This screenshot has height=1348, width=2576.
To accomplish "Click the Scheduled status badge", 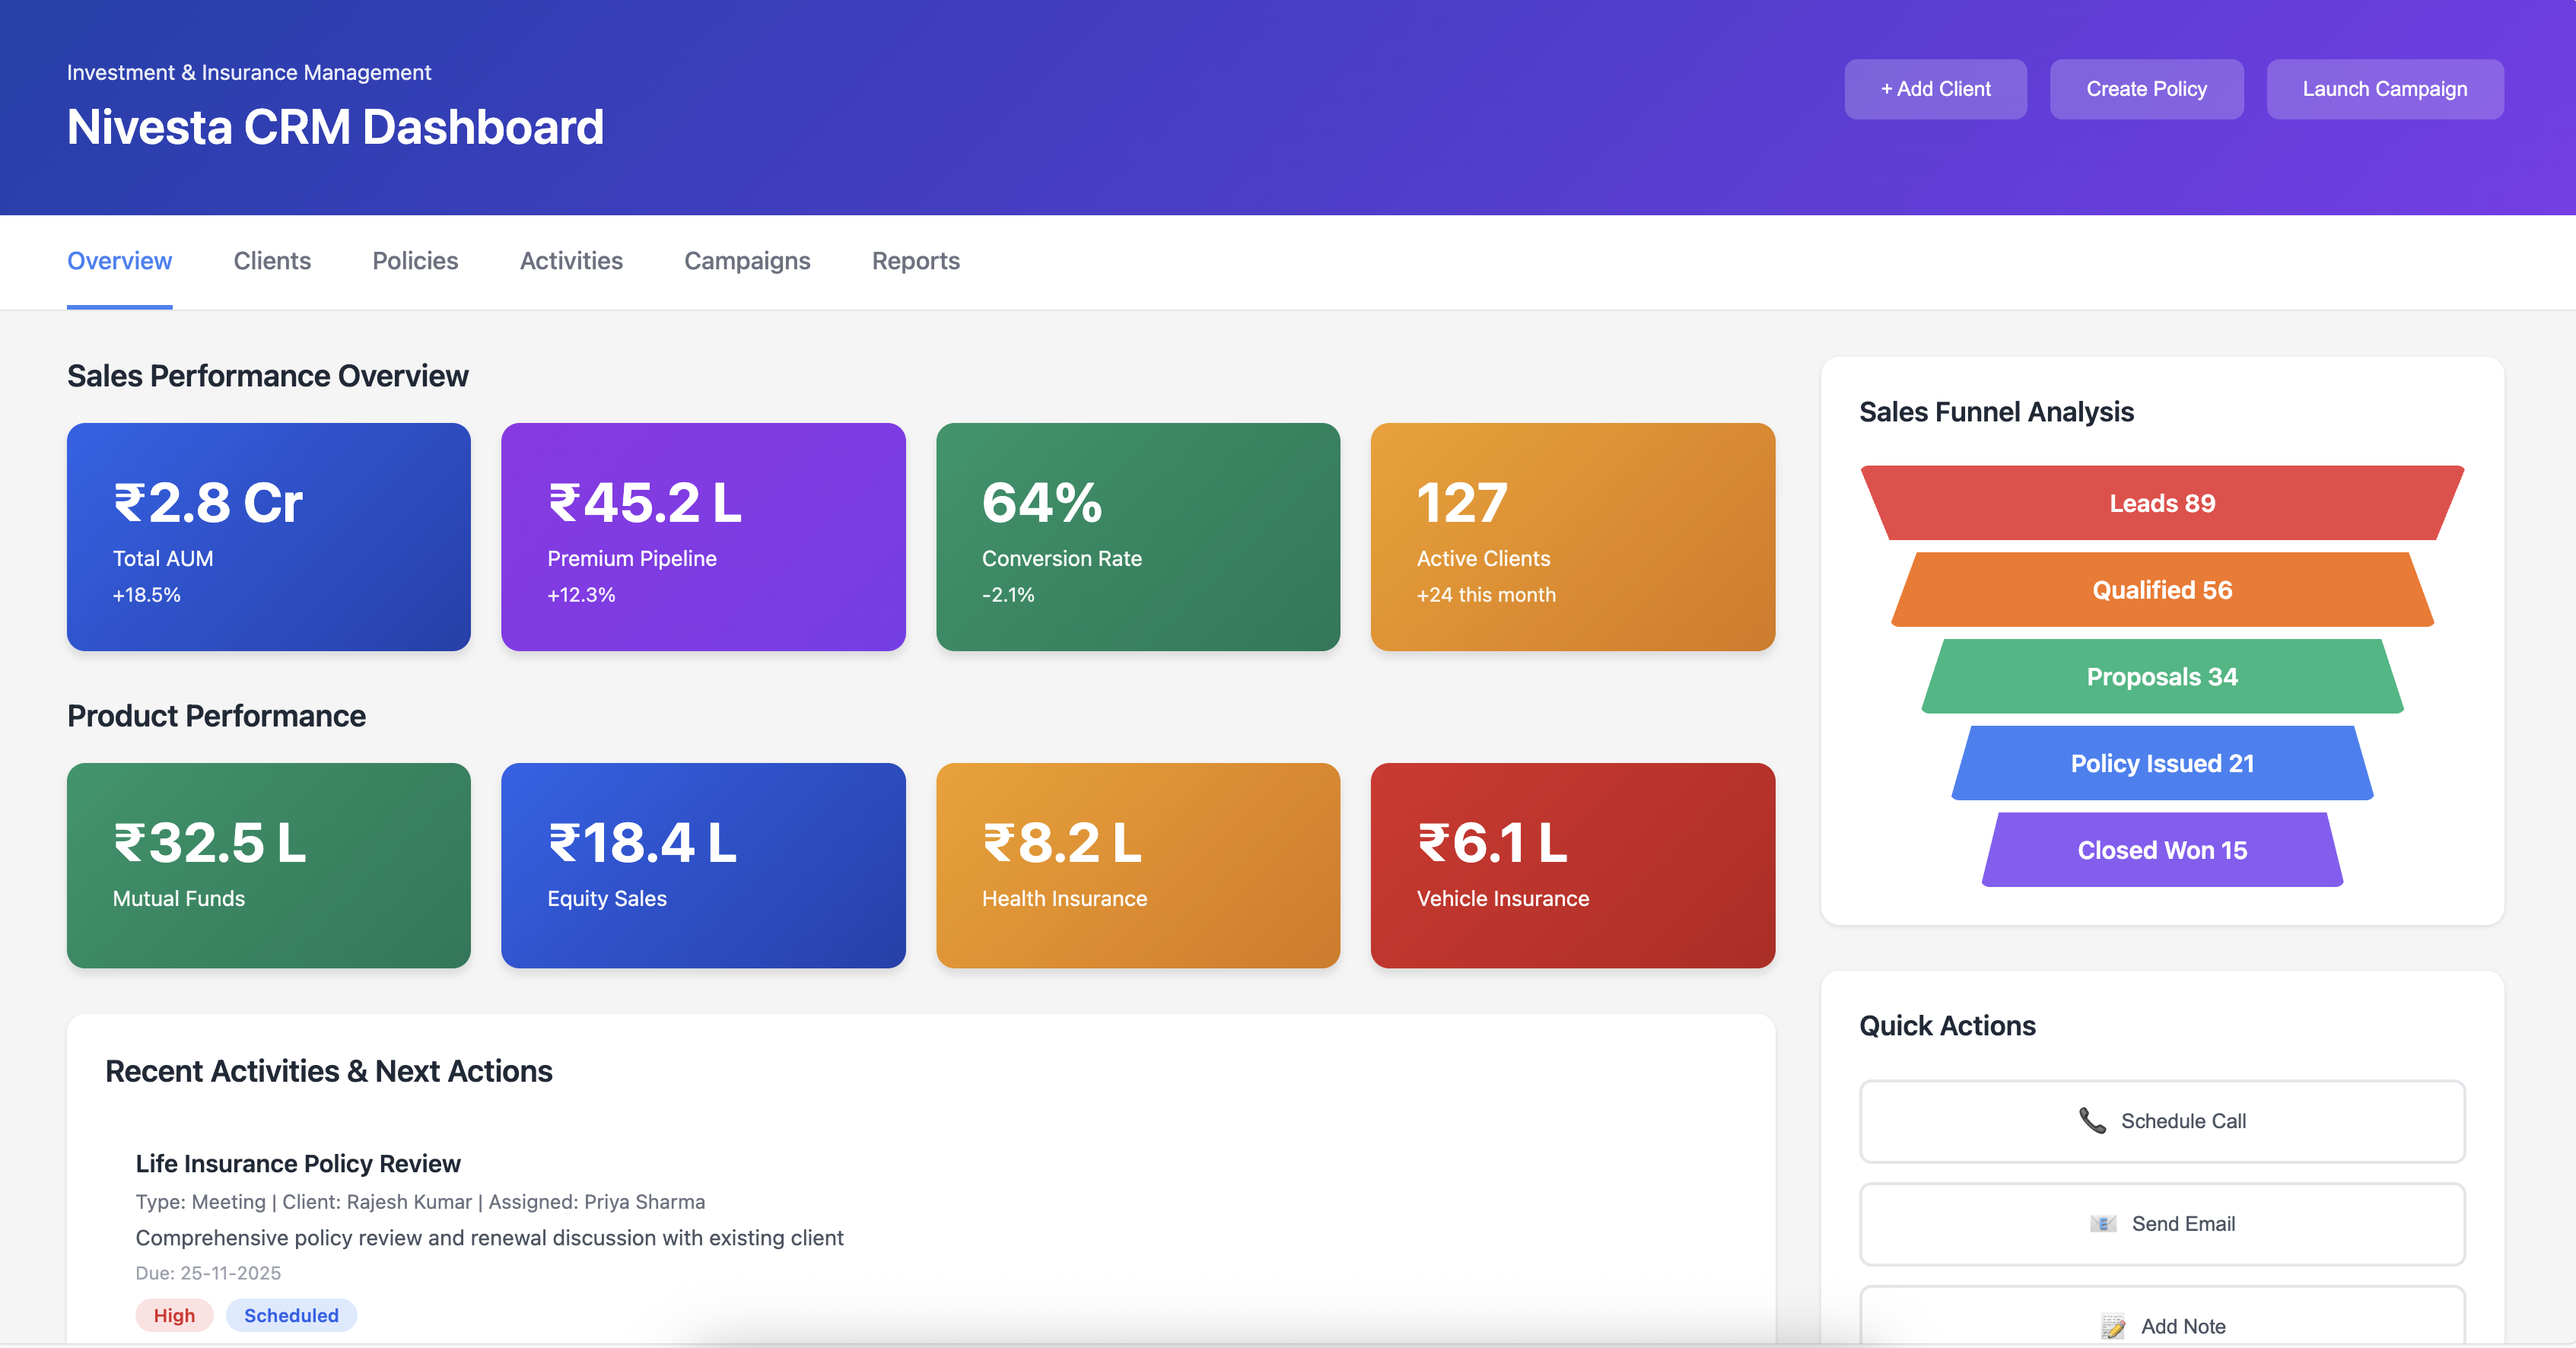I will tap(291, 1315).
